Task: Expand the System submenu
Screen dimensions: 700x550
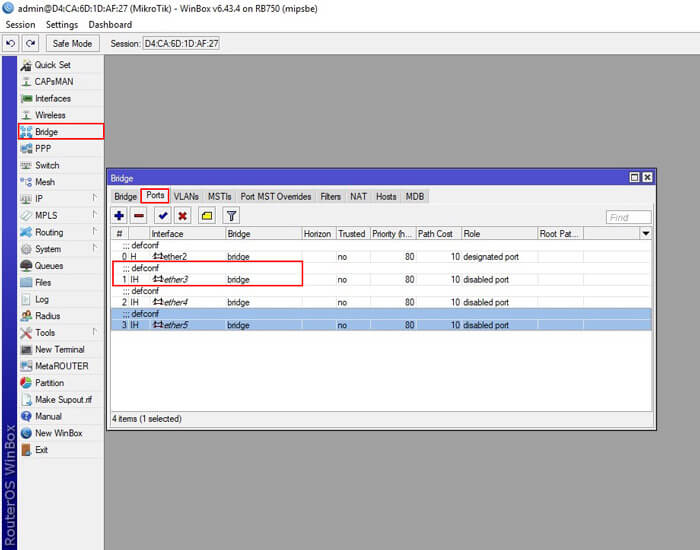Action: click(x=61, y=249)
